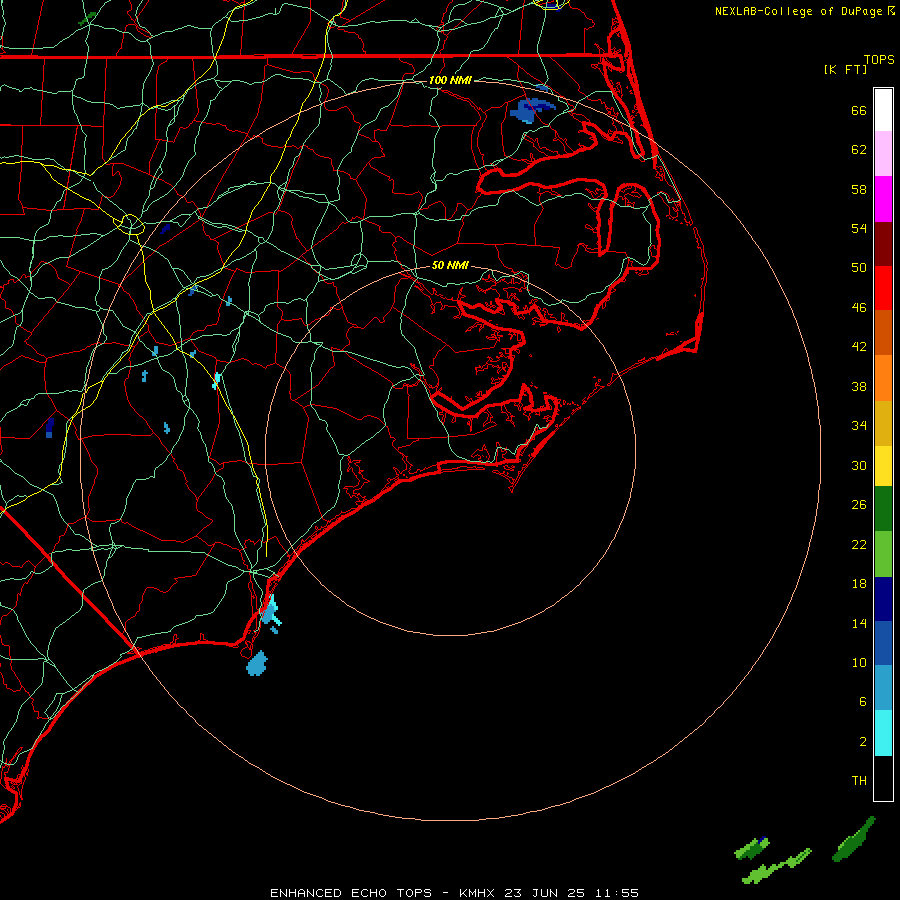The image size is (900, 900).
Task: Click the "TOPS" legend heading
Action: click(879, 59)
